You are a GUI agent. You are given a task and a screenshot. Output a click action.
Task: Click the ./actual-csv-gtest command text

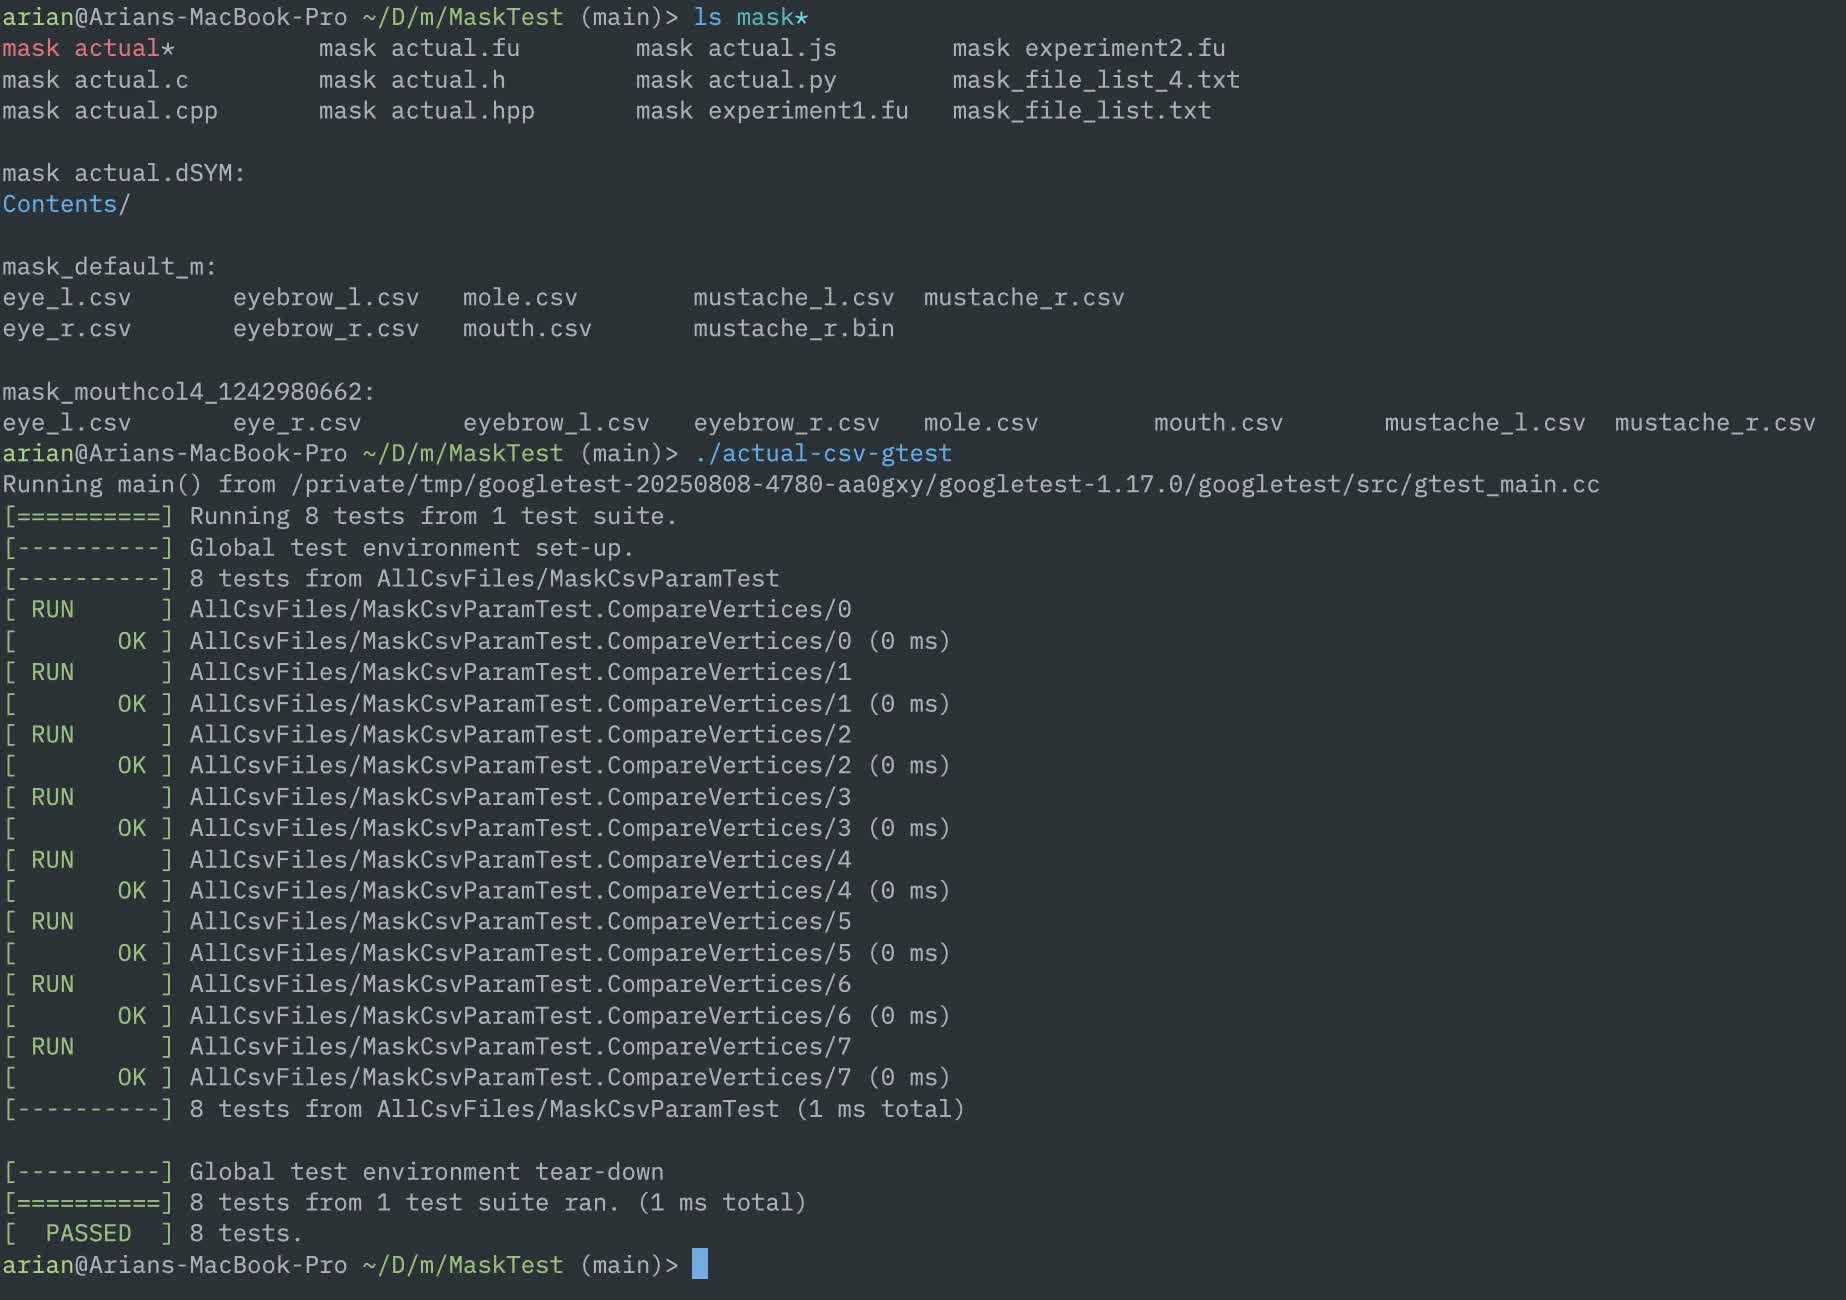(x=822, y=454)
